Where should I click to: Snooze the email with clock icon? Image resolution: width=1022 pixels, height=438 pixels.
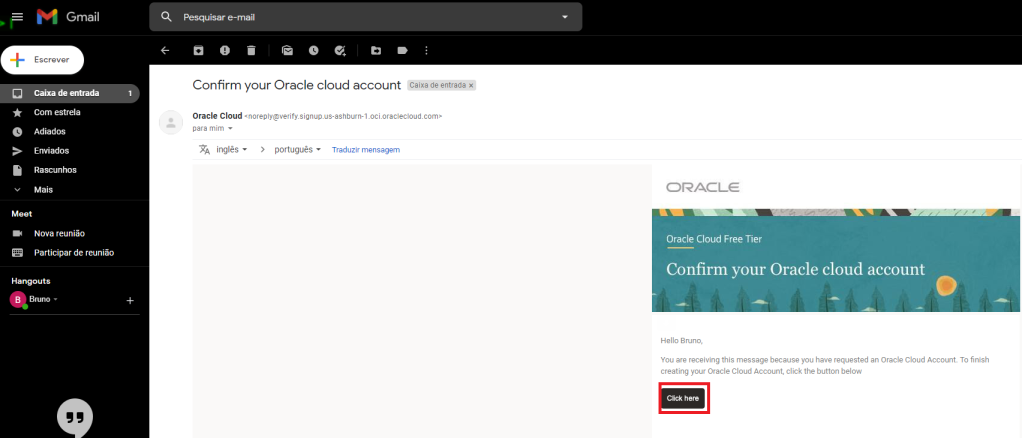[x=314, y=50]
